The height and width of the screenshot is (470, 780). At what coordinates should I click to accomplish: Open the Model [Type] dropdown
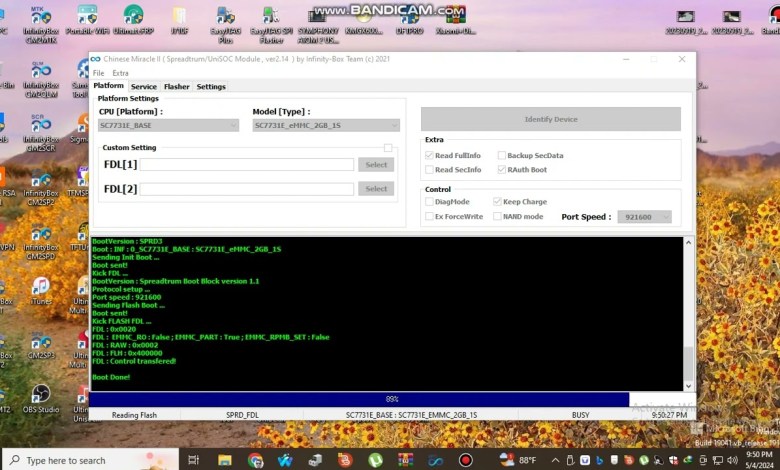pyautogui.click(x=326, y=125)
